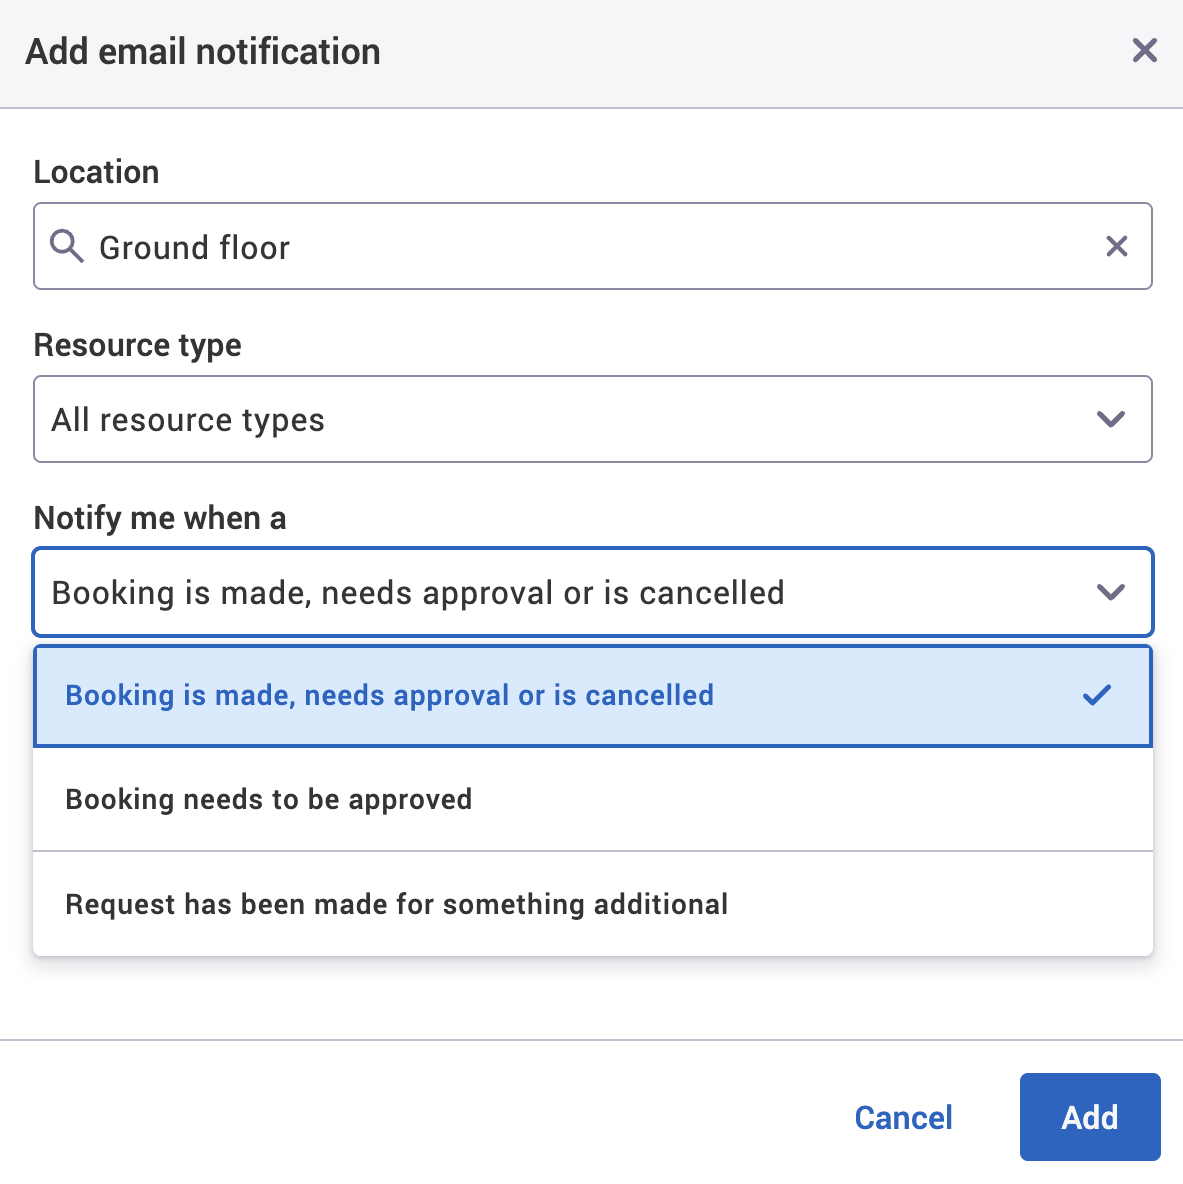Click the checkmark next to the selected option
The height and width of the screenshot is (1184, 1183).
coord(1097,695)
